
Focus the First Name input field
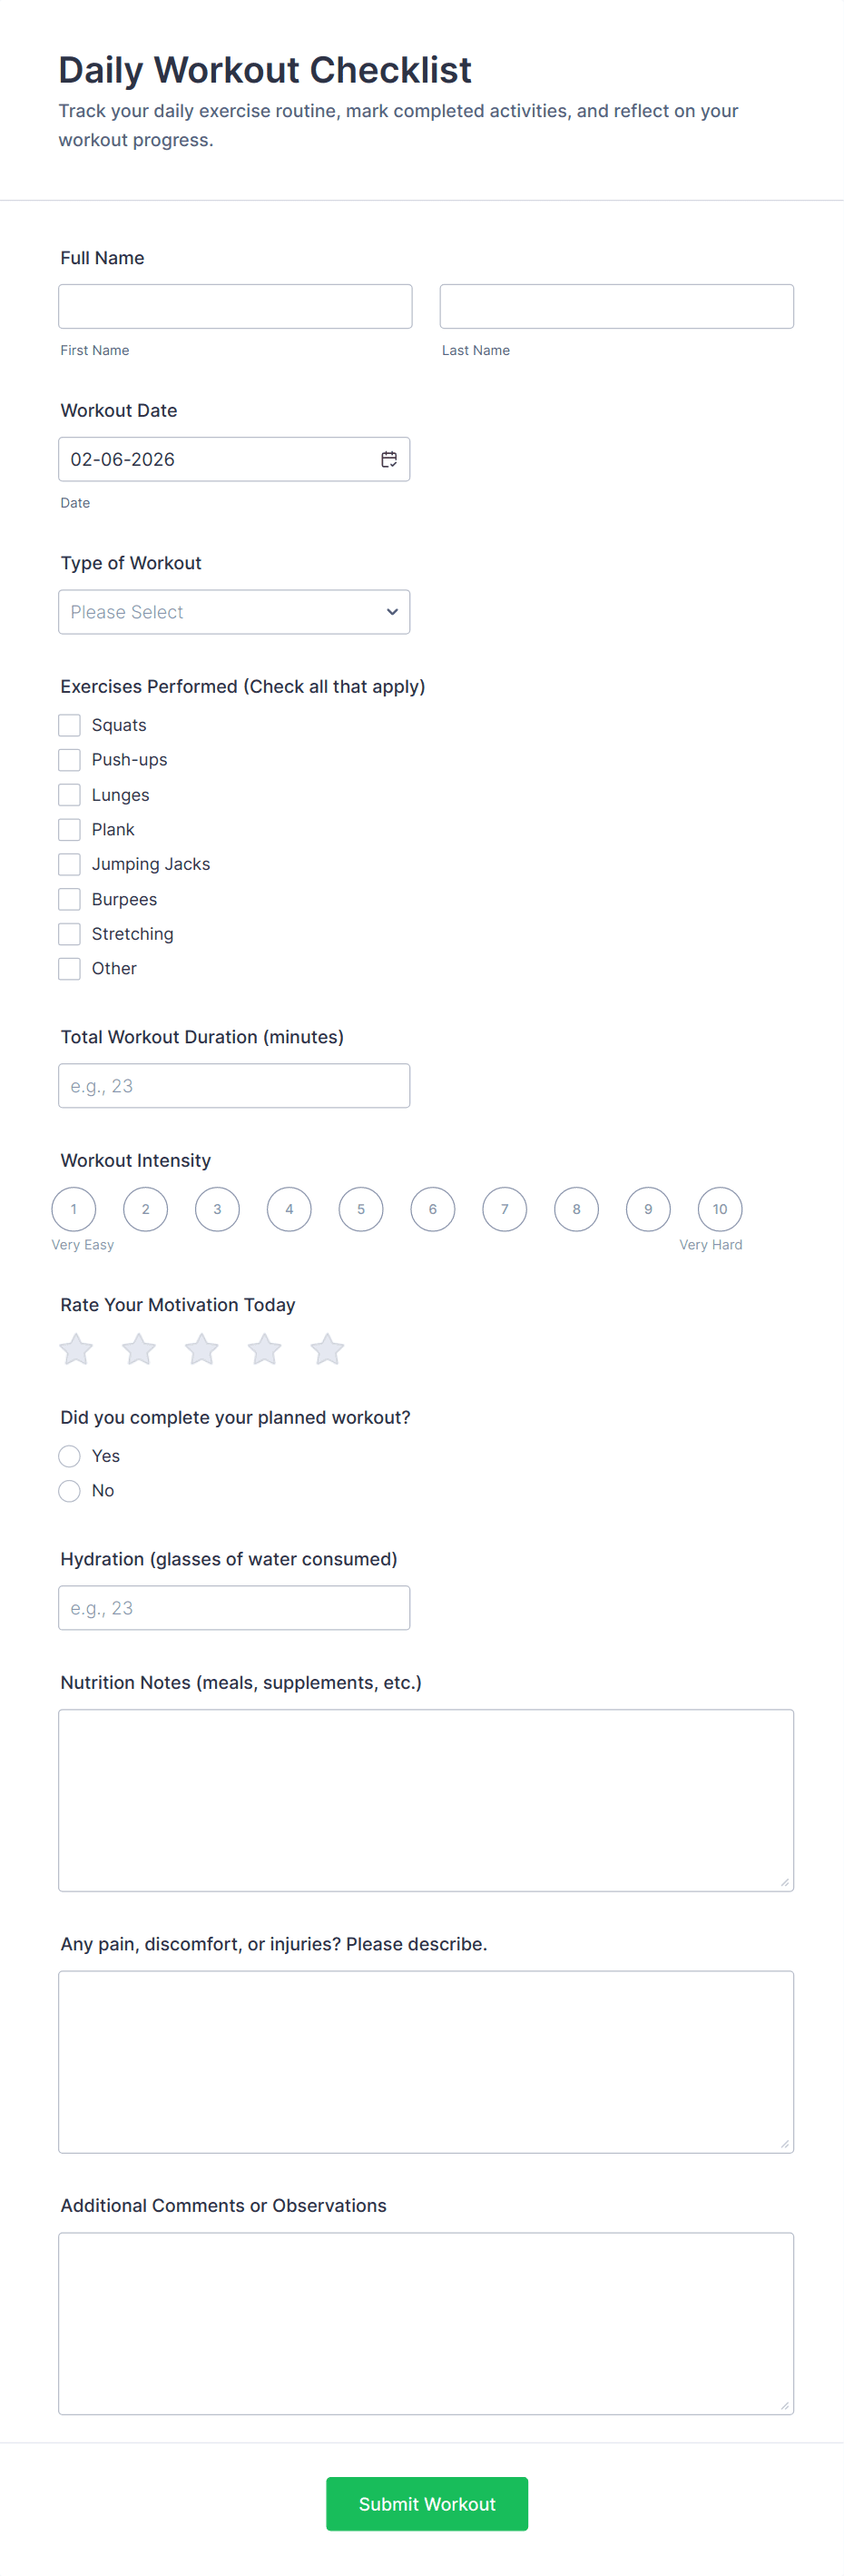(235, 306)
